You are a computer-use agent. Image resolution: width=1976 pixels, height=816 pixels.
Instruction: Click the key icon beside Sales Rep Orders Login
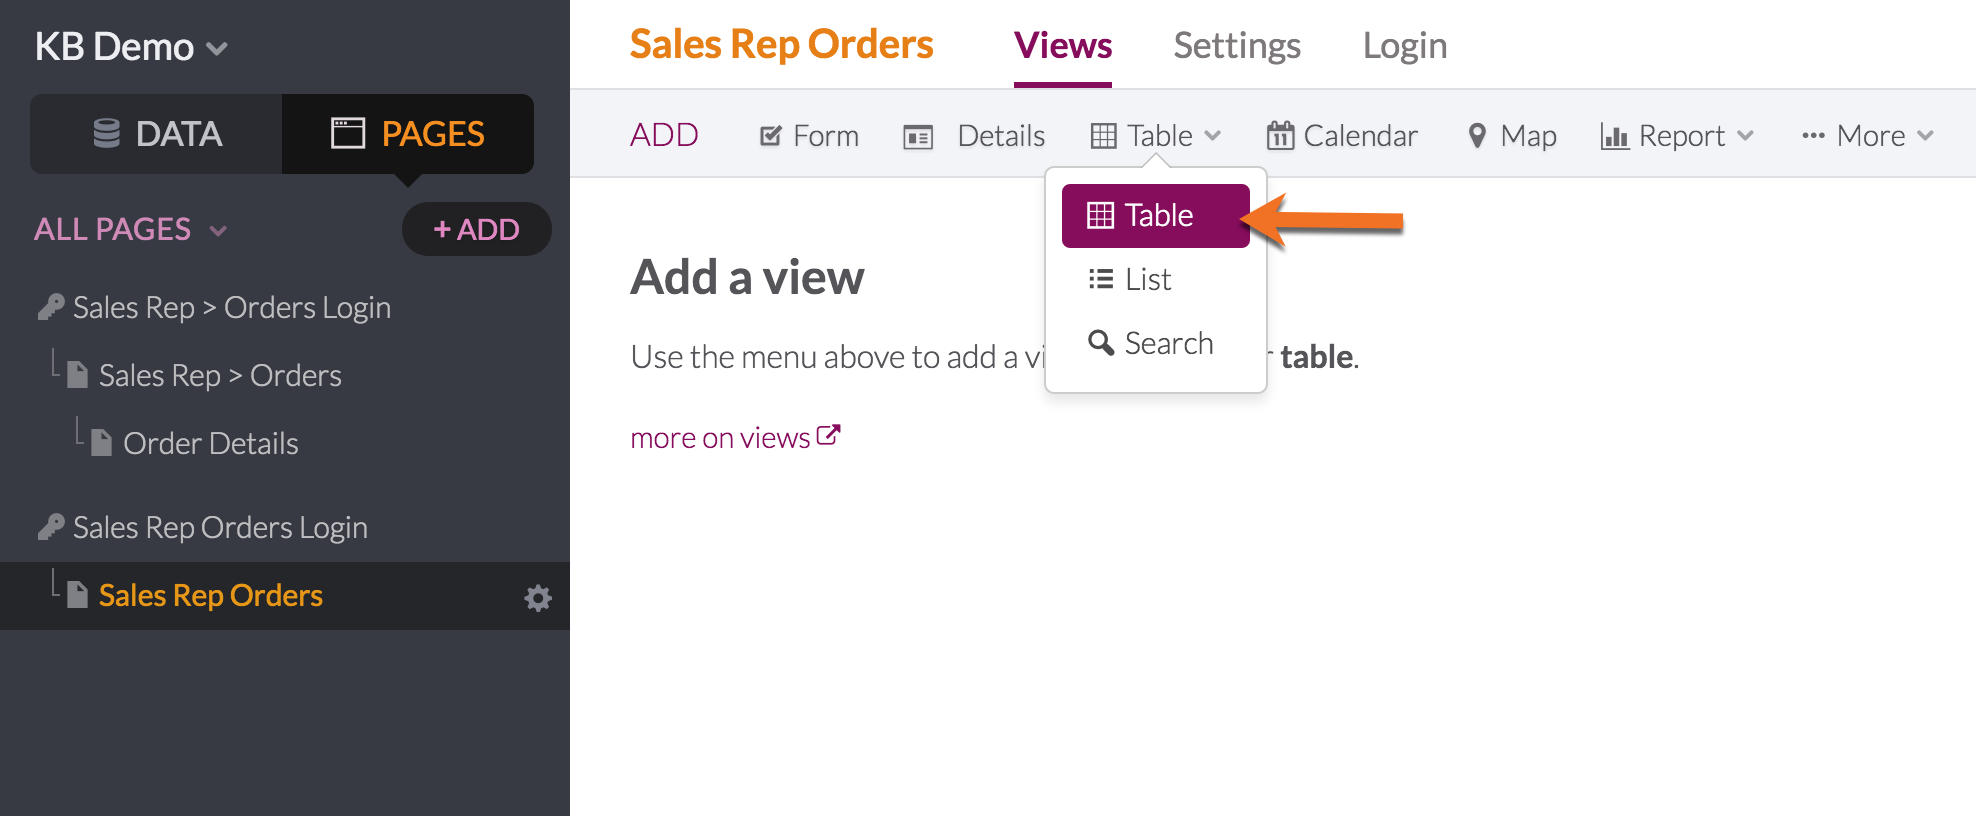pyautogui.click(x=51, y=527)
